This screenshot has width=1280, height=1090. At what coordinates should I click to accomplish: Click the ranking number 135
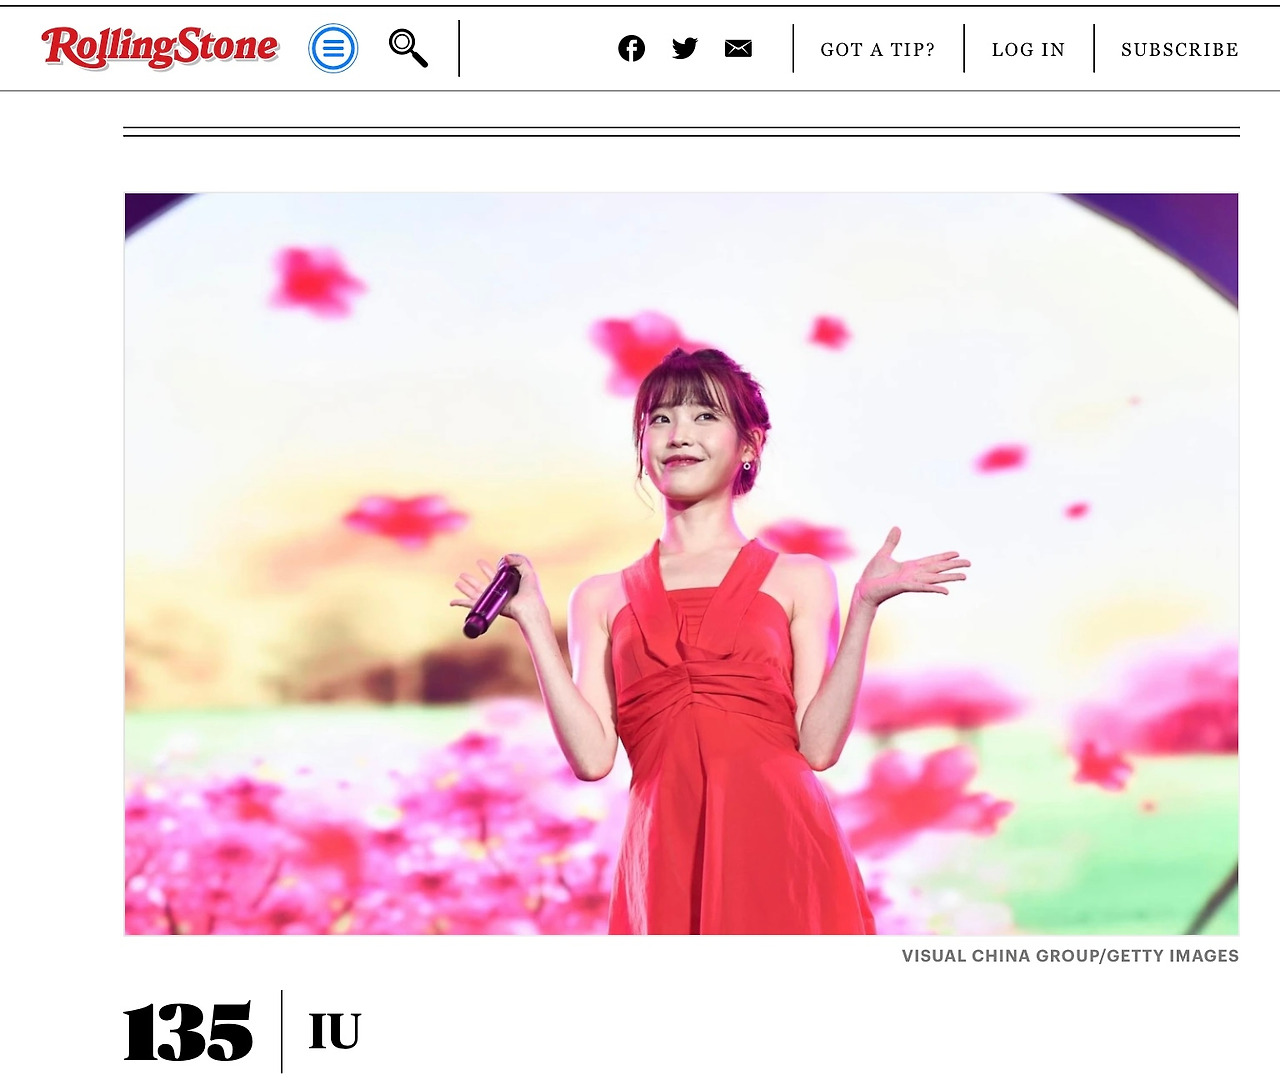(188, 1032)
